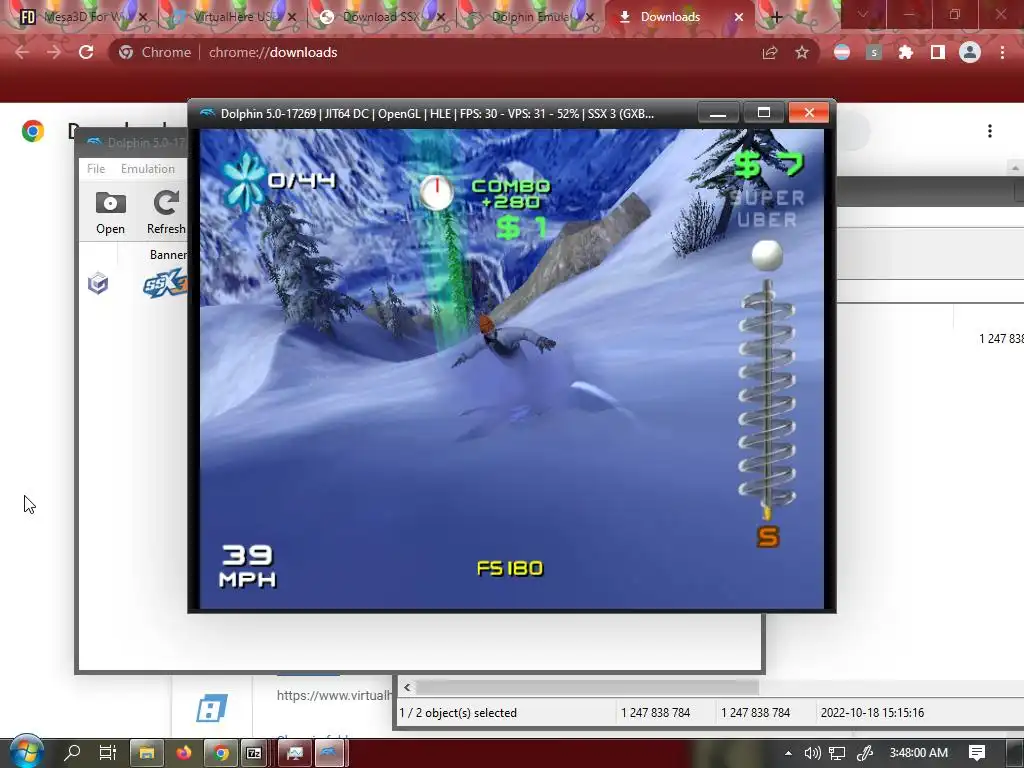Click the striped flag extension icon
Image resolution: width=1024 pixels, height=768 pixels.
point(842,53)
